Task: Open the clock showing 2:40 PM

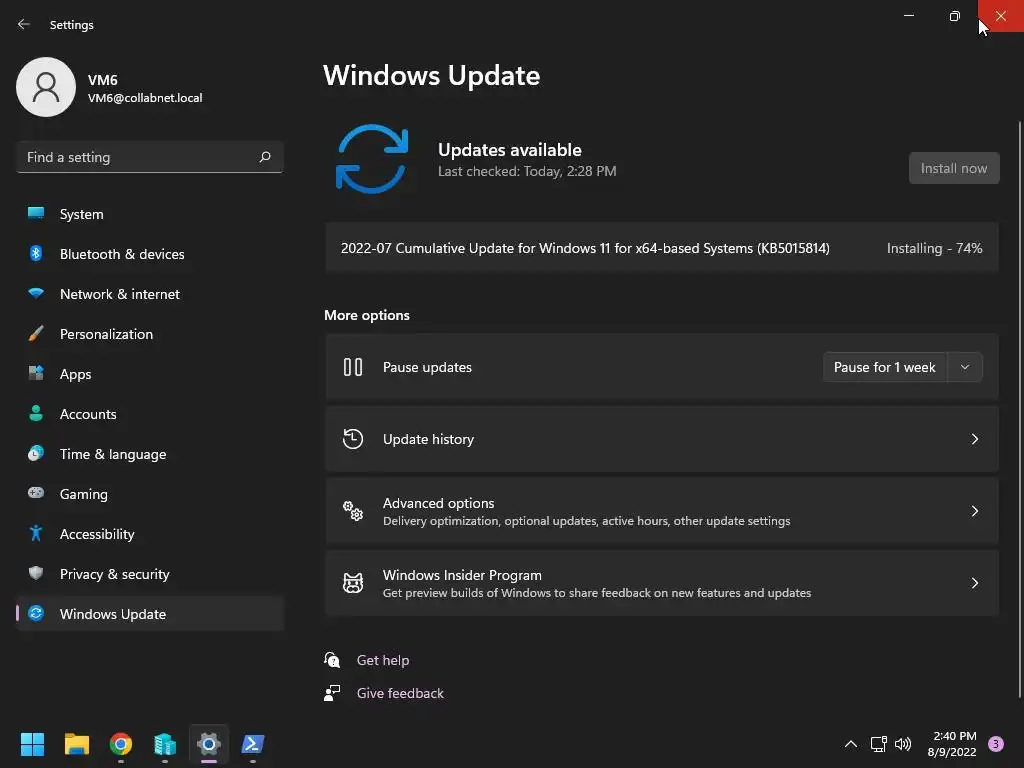Action: pyautogui.click(x=952, y=744)
